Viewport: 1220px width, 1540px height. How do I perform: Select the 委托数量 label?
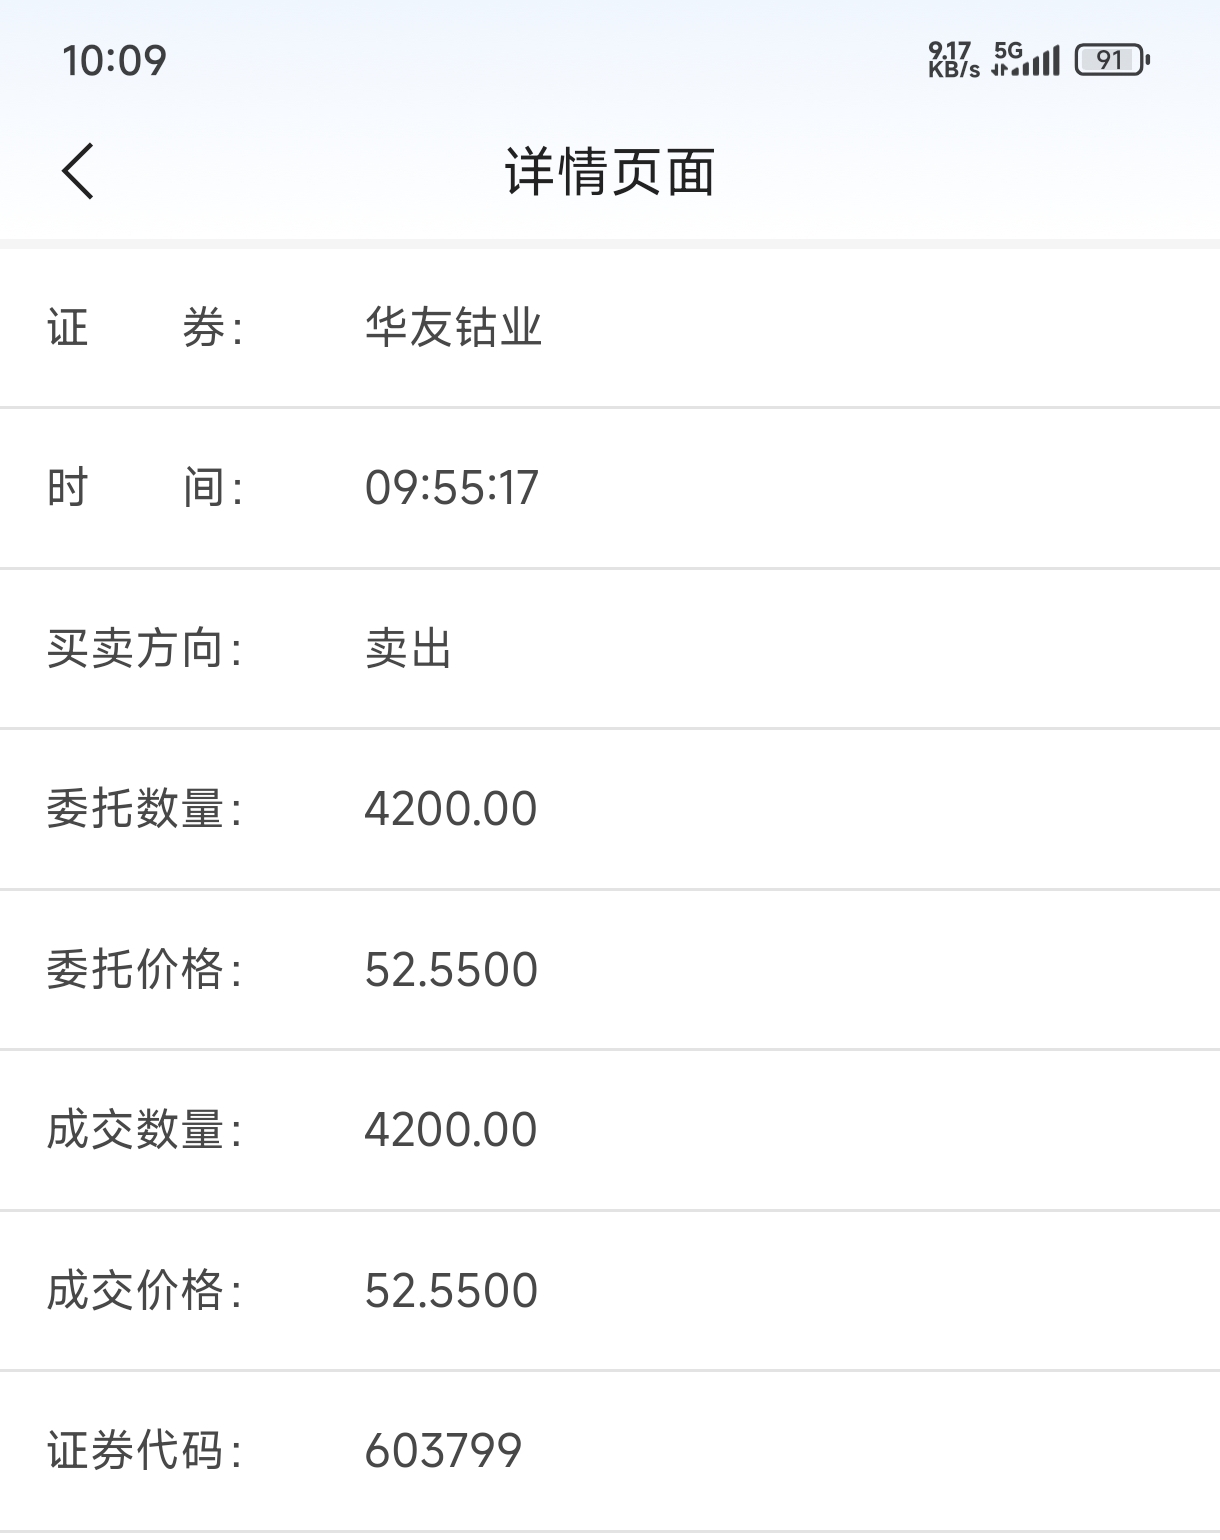(x=145, y=809)
